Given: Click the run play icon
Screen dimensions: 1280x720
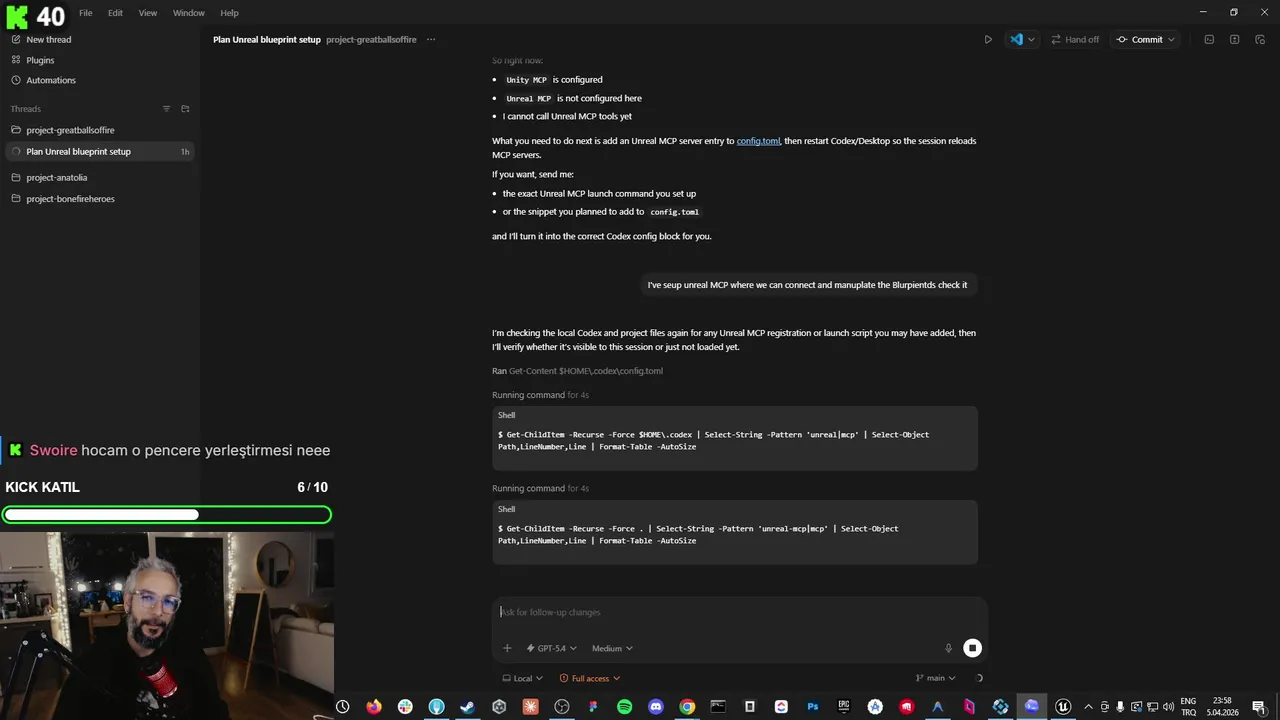Looking at the screenshot, I should coord(988,40).
